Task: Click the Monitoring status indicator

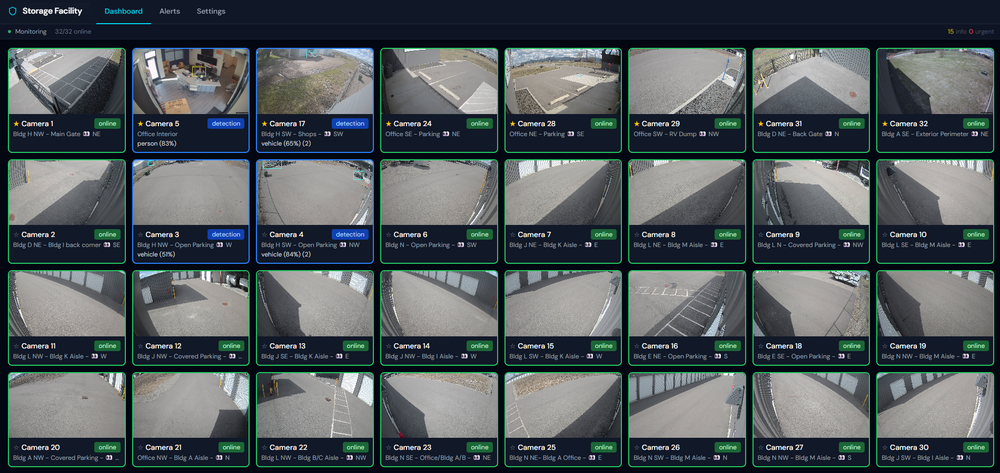Action: pos(27,31)
